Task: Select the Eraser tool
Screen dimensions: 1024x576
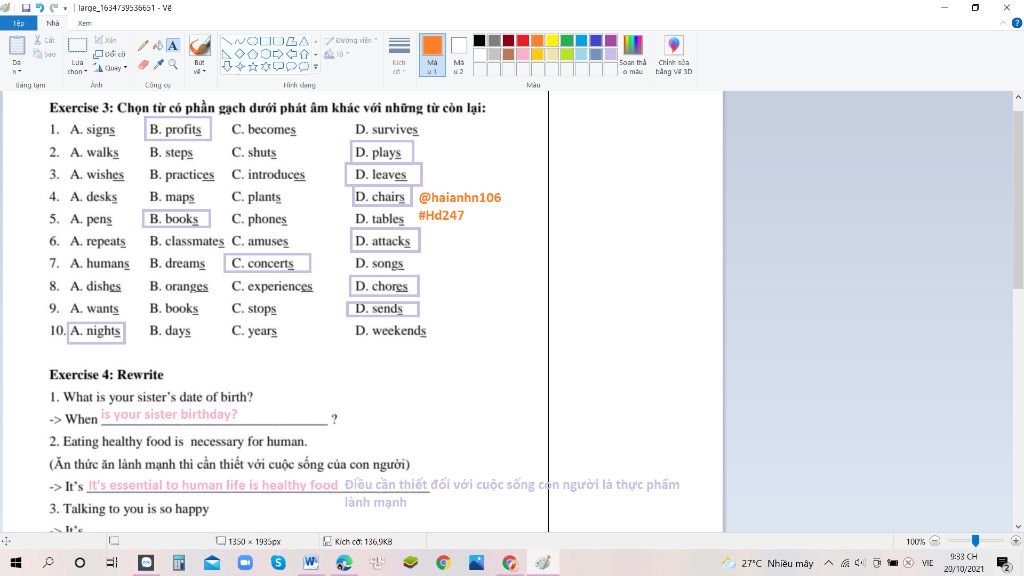Action: [143, 64]
